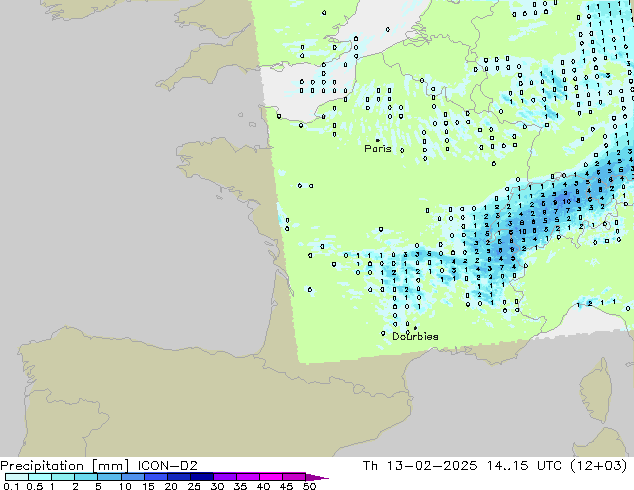Pick the 10–15 mm legend color
The height and width of the screenshot is (490, 634).
[x=132, y=477]
